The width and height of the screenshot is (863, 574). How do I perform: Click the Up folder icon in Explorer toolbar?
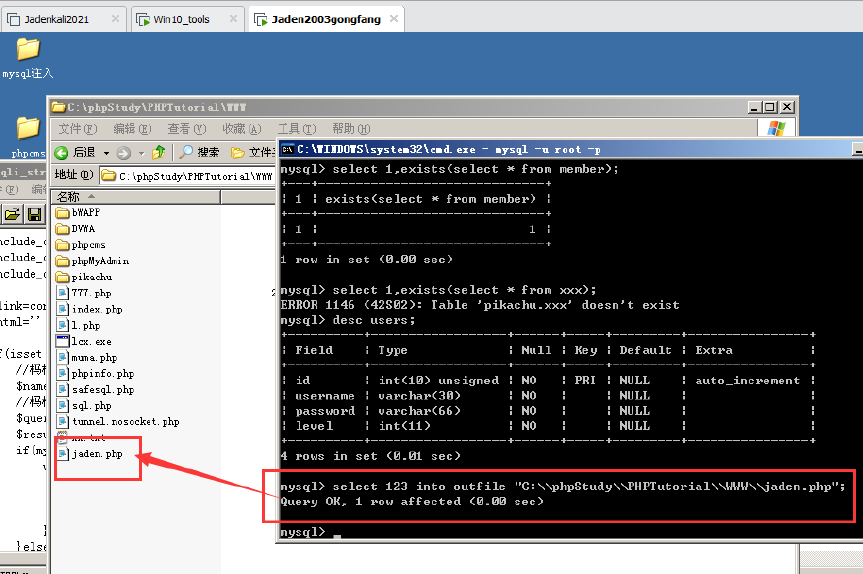158,152
